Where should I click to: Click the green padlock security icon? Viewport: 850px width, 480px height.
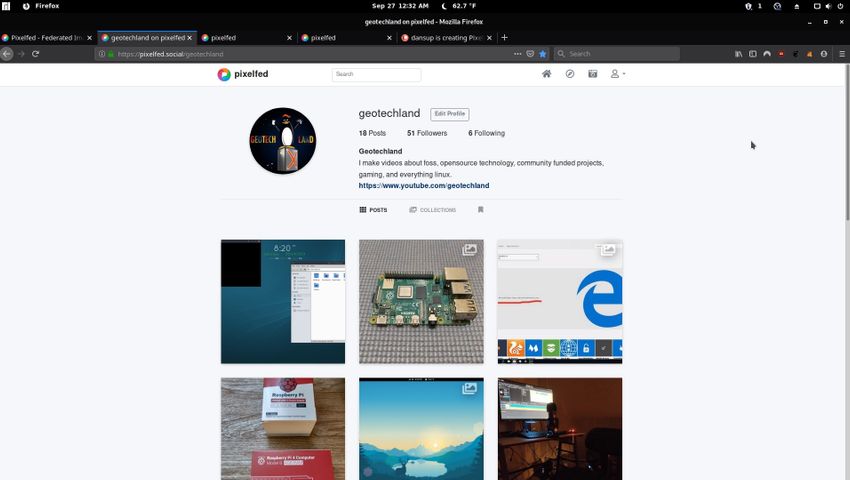click(x=111, y=54)
